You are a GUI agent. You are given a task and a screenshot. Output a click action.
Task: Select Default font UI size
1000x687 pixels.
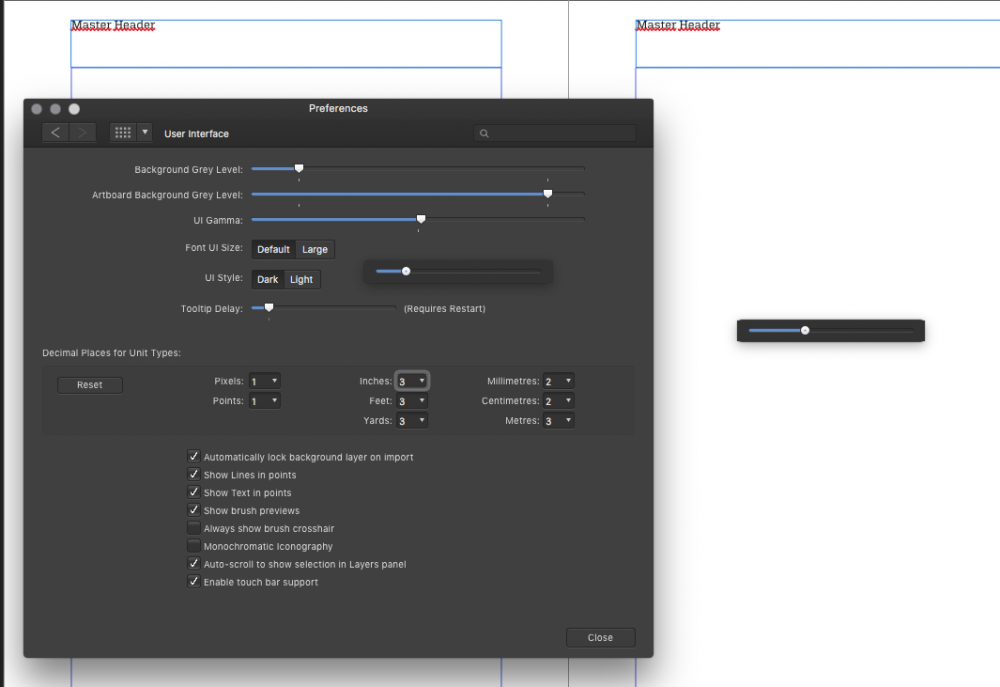click(273, 249)
